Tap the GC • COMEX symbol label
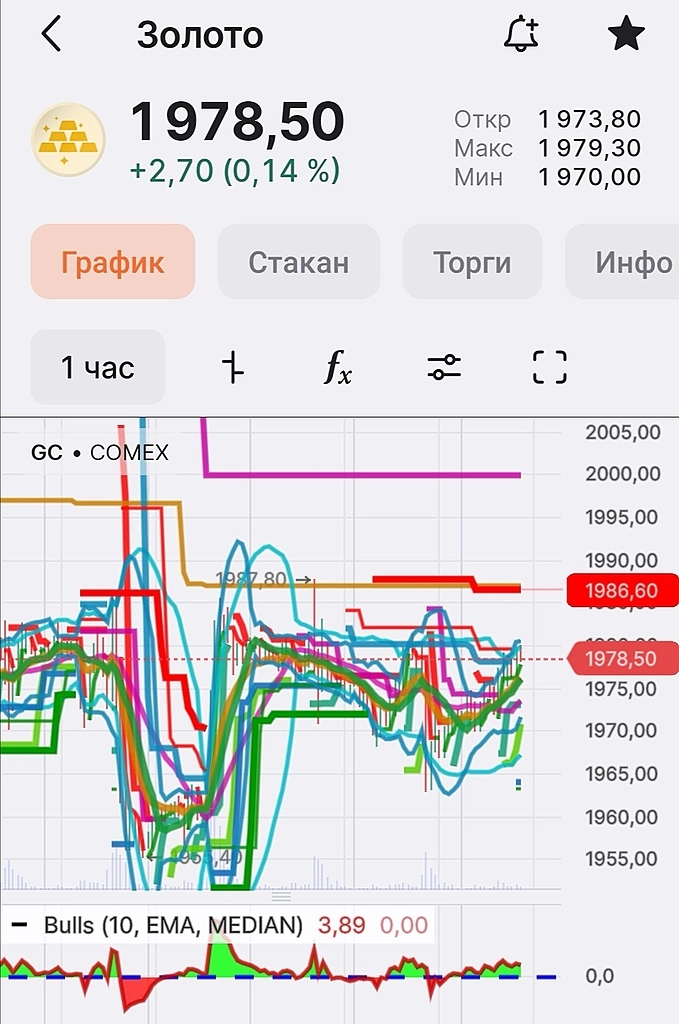Viewport: 679px width, 1024px height. (100, 453)
